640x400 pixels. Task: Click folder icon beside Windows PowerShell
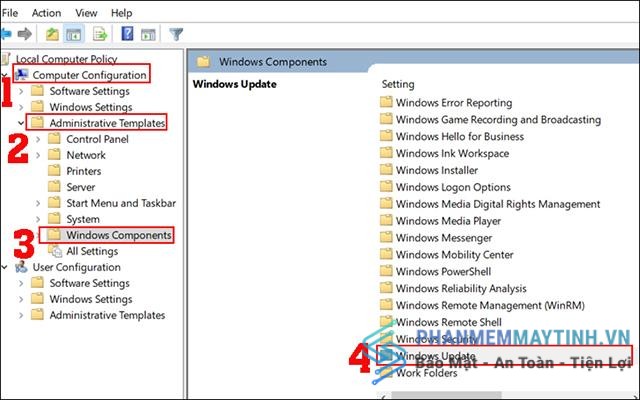386,271
